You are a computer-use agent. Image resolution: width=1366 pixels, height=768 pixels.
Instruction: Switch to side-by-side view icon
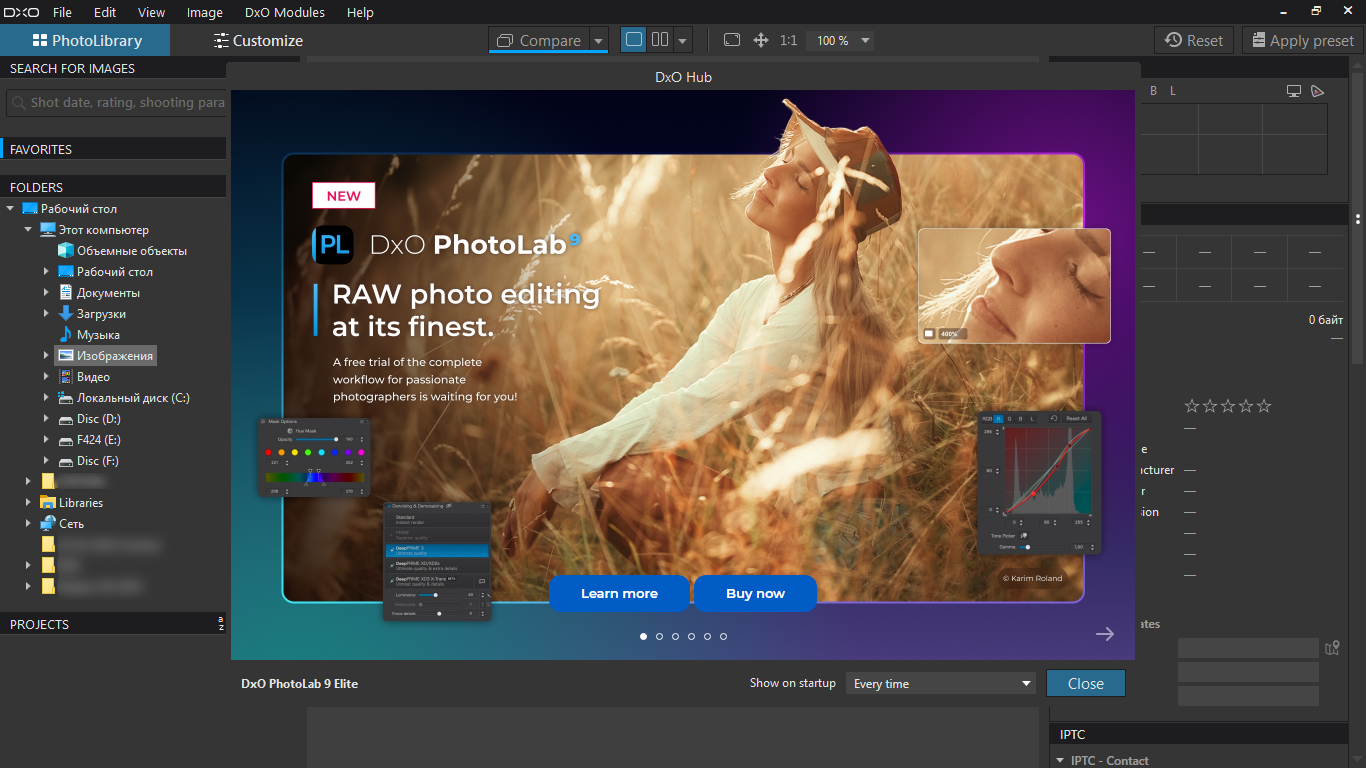pyautogui.click(x=660, y=40)
